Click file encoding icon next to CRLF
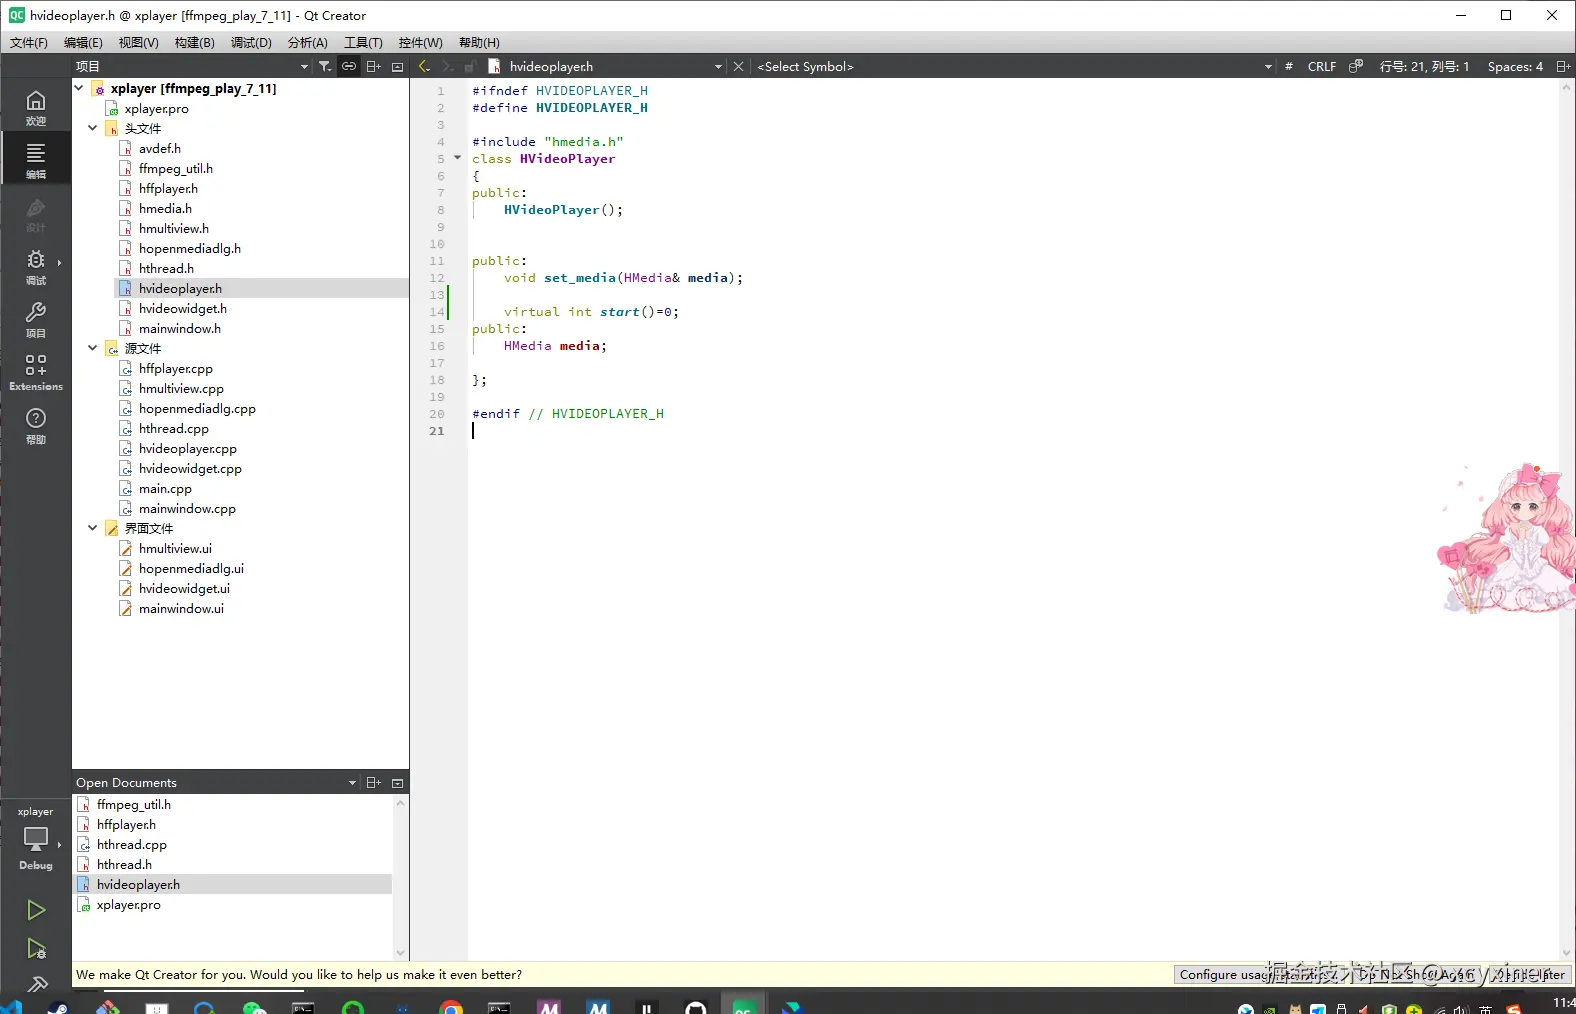 click(x=1356, y=66)
